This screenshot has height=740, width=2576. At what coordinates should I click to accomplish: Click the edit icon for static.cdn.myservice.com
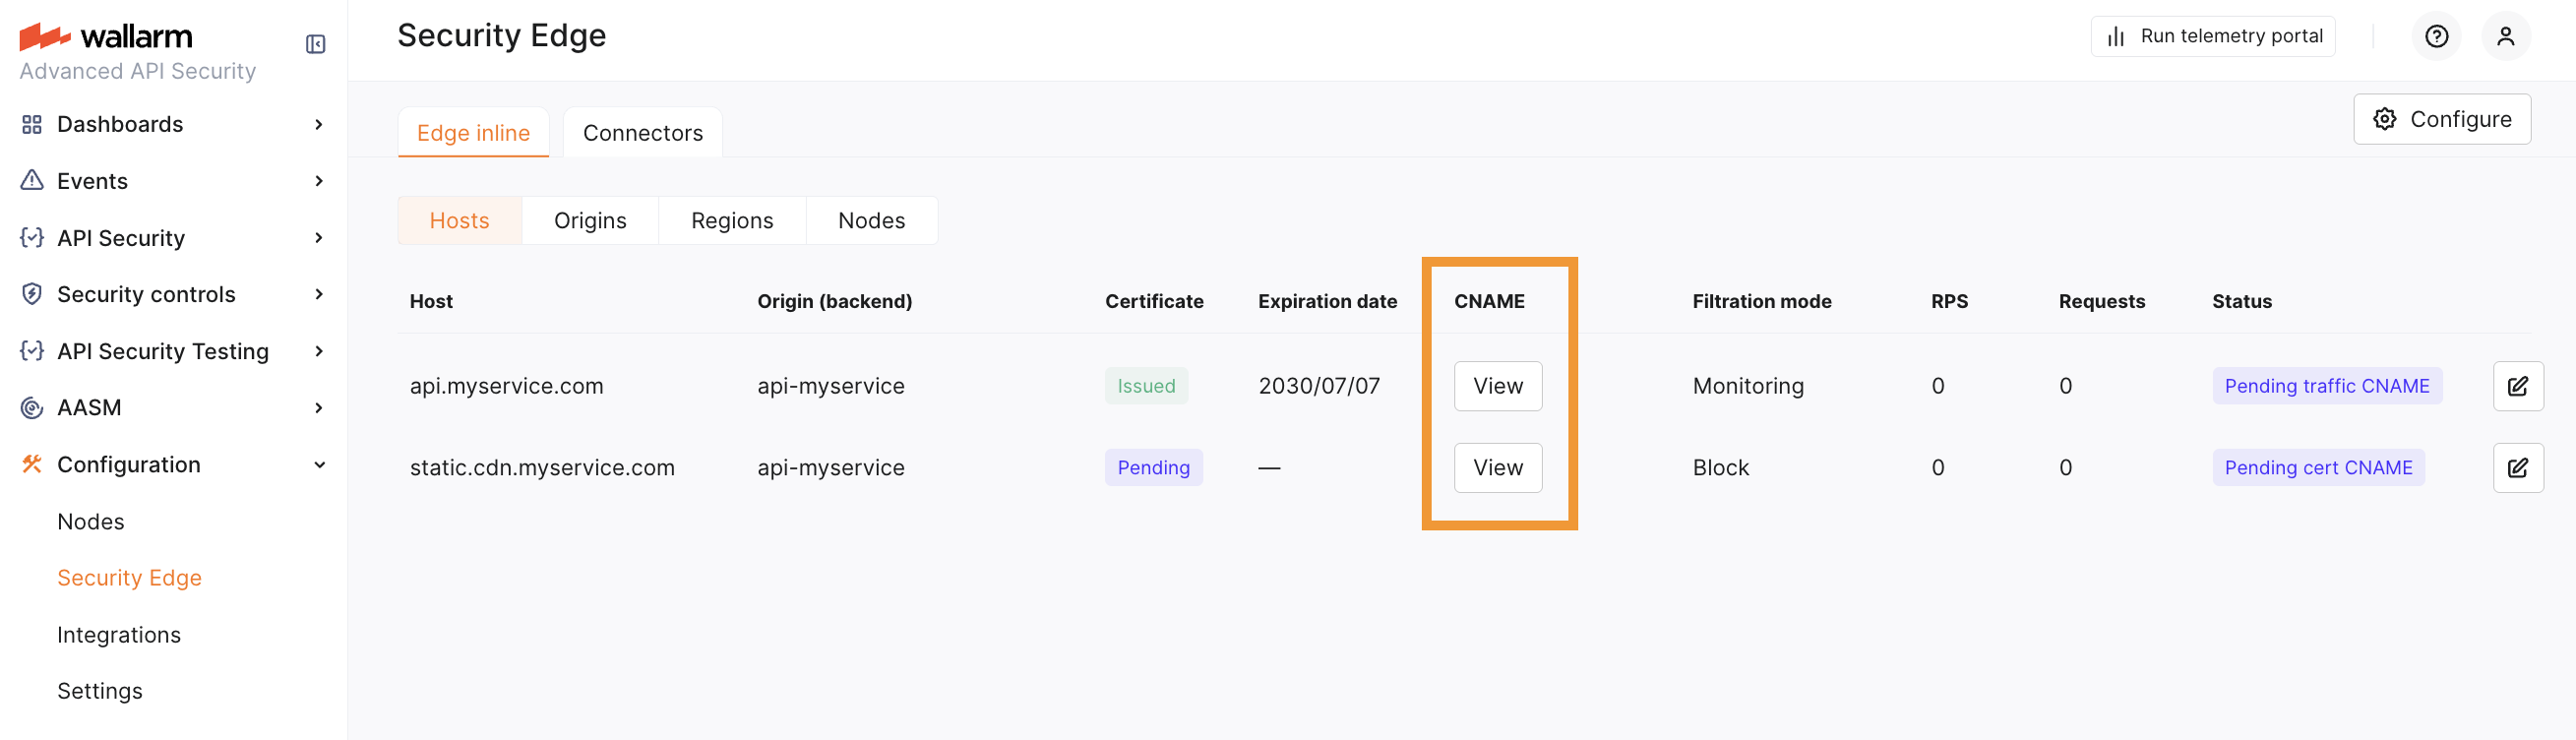tap(2517, 468)
